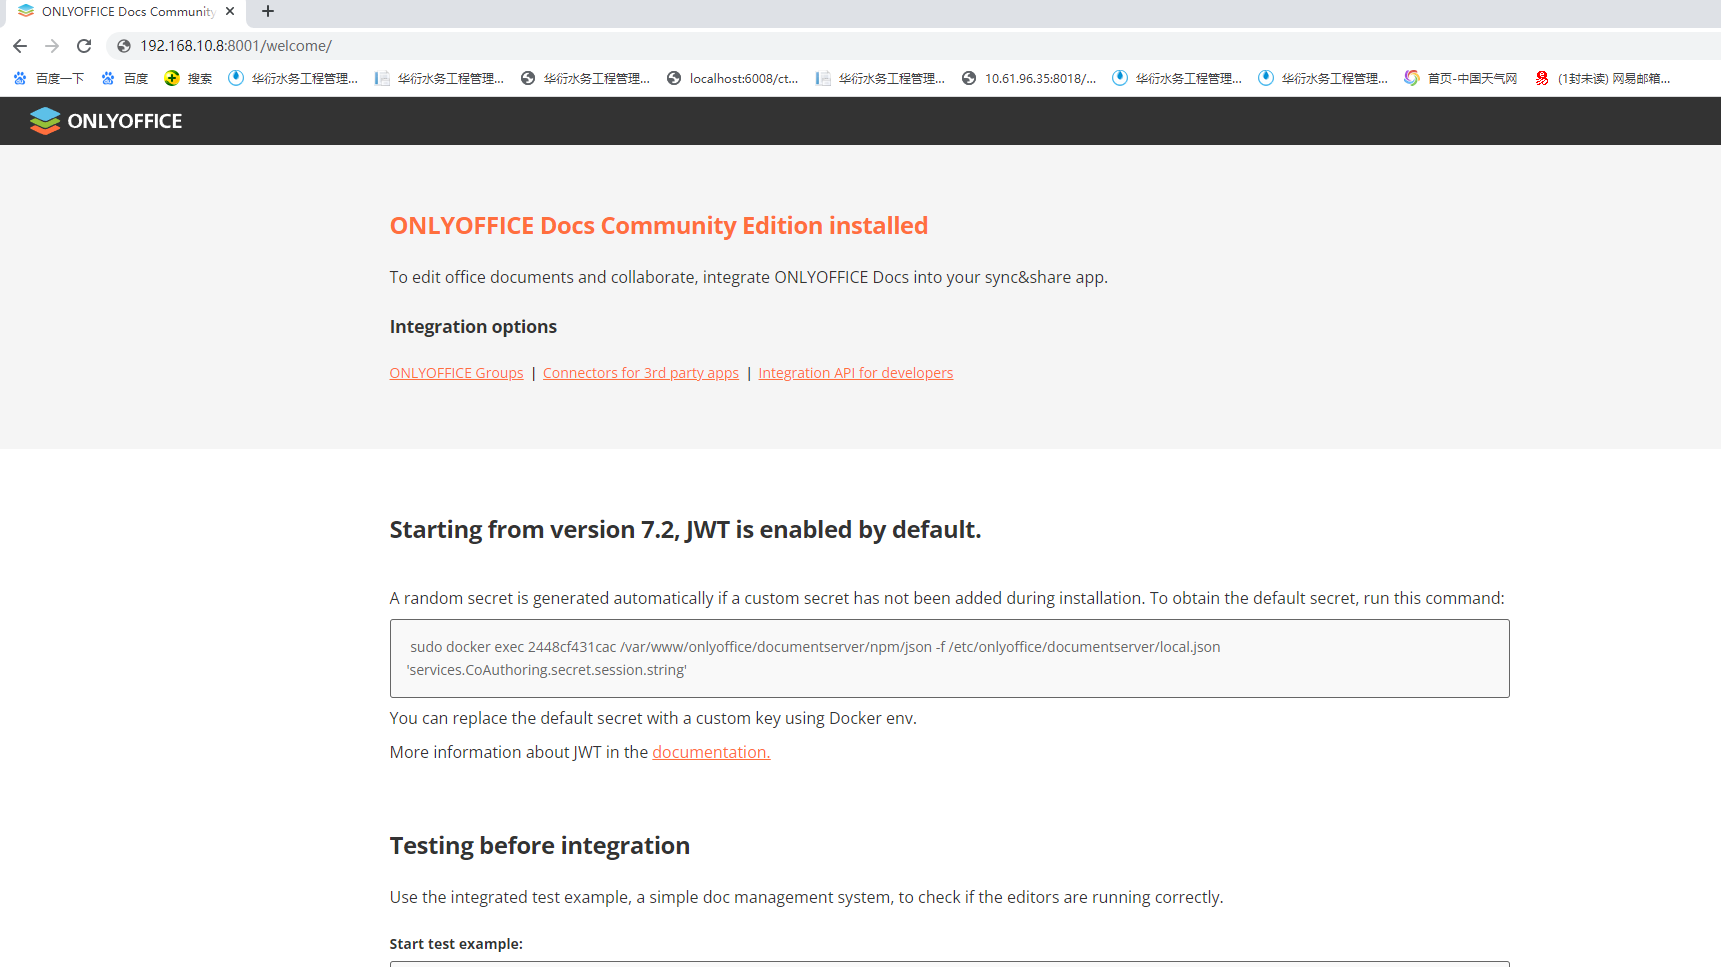1721x967 pixels.
Task: Reload the current page
Action: [x=84, y=46]
